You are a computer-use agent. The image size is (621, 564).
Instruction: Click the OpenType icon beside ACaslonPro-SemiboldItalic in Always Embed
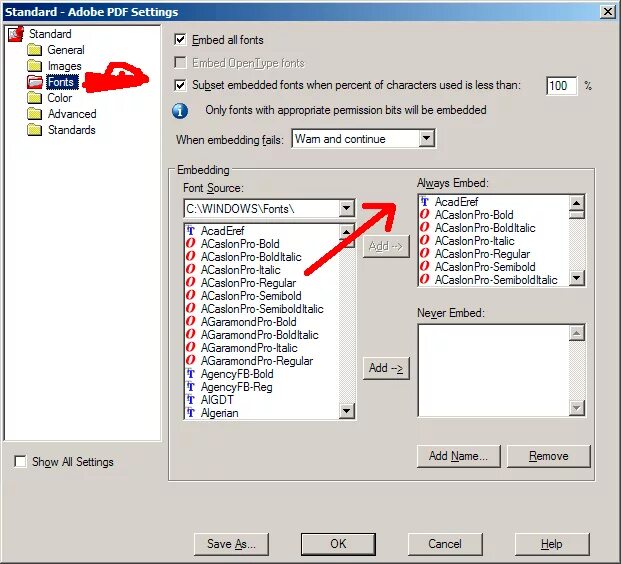coord(425,279)
